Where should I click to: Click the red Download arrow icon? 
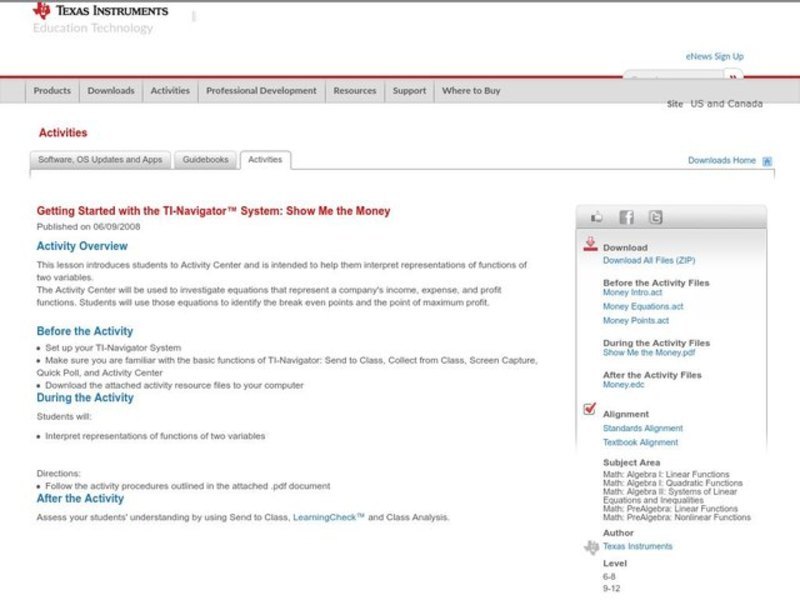coord(590,245)
